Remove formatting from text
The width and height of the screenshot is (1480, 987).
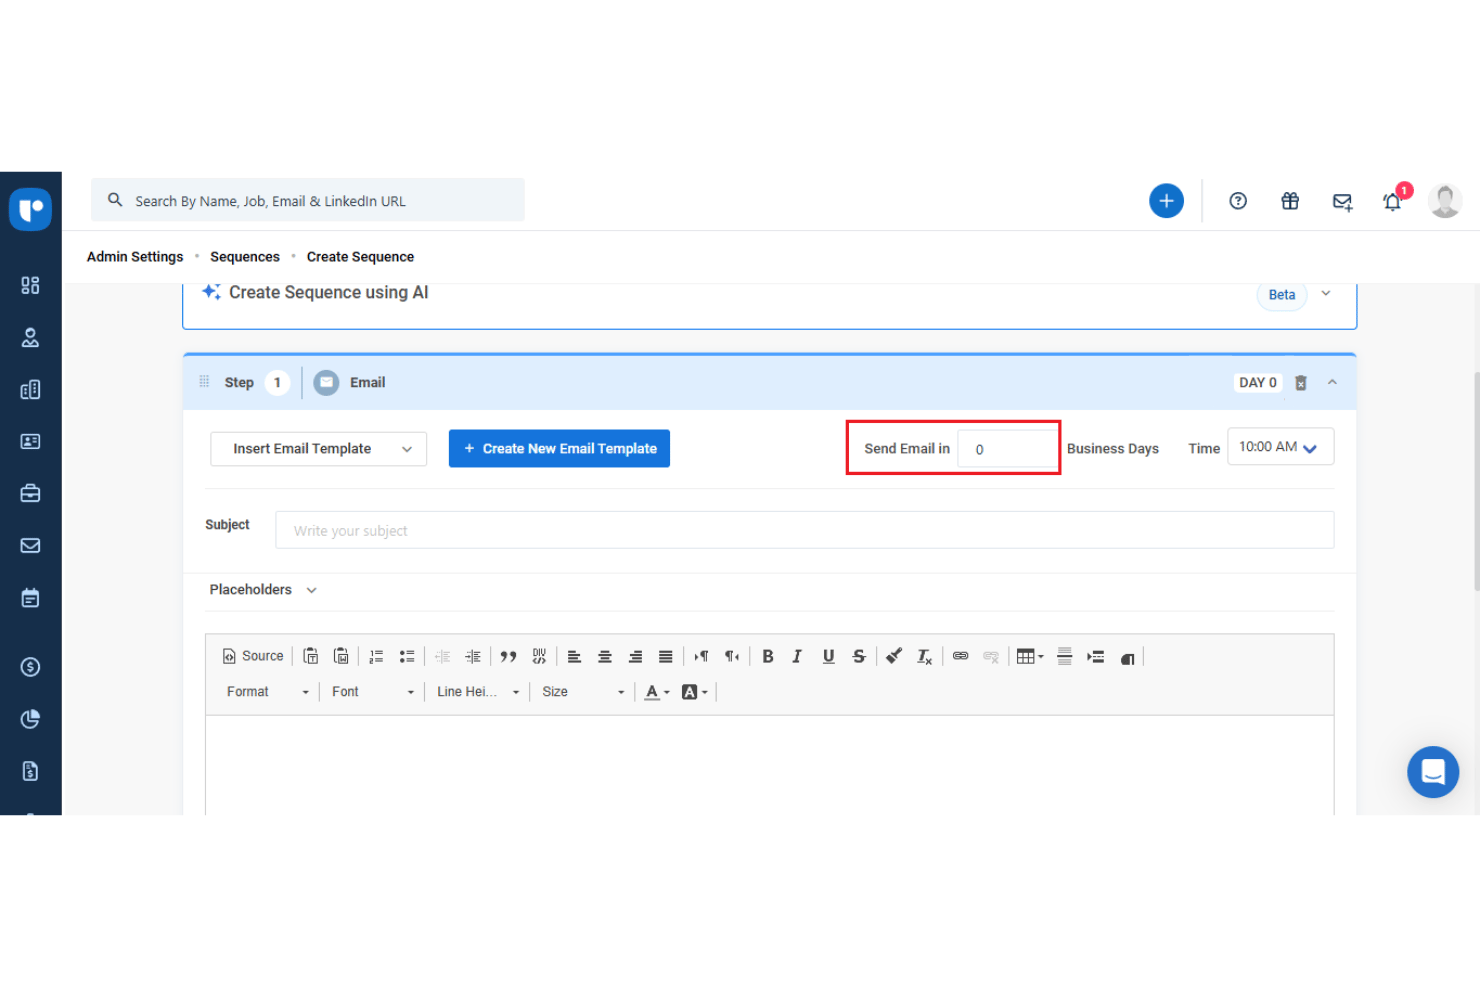[x=925, y=657]
